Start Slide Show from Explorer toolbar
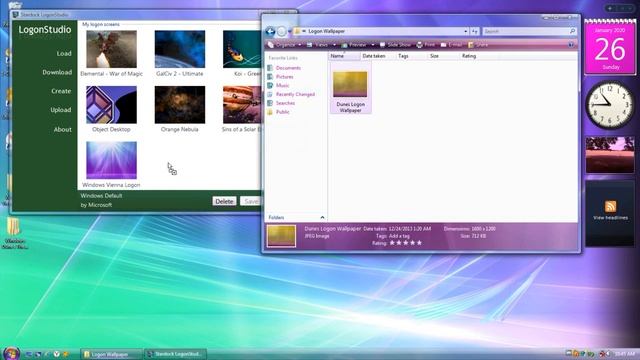 click(395, 45)
